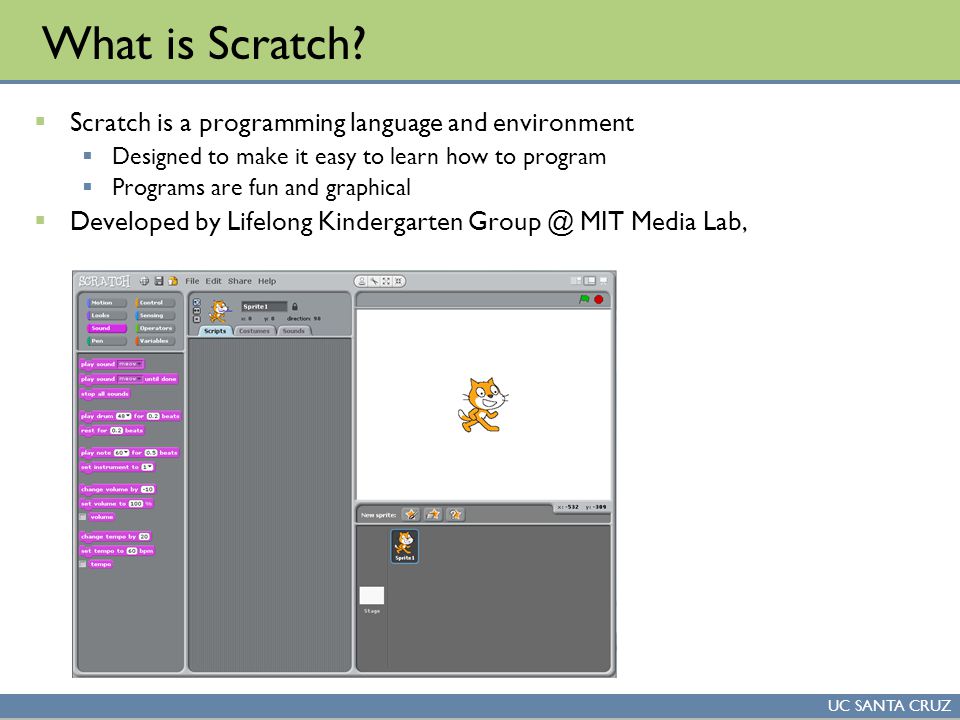Open the Share menu
Viewport: 960px width, 720px height.
coord(239,281)
